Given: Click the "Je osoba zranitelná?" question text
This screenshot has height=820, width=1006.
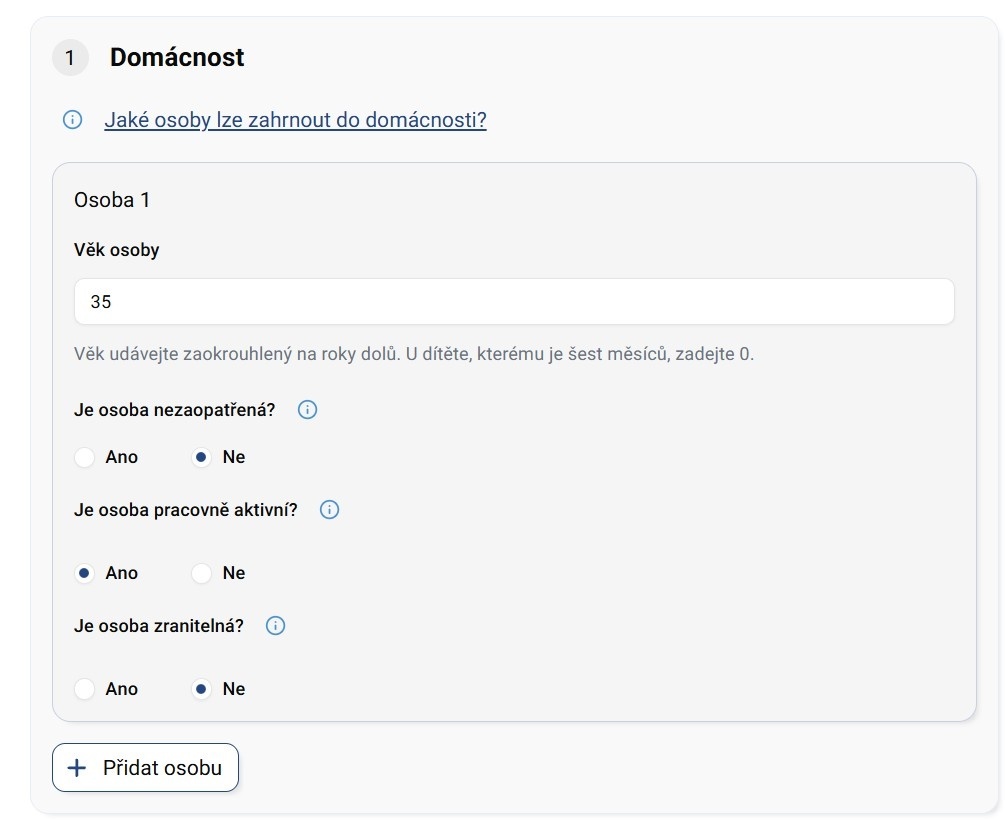Looking at the screenshot, I should click(x=158, y=626).
